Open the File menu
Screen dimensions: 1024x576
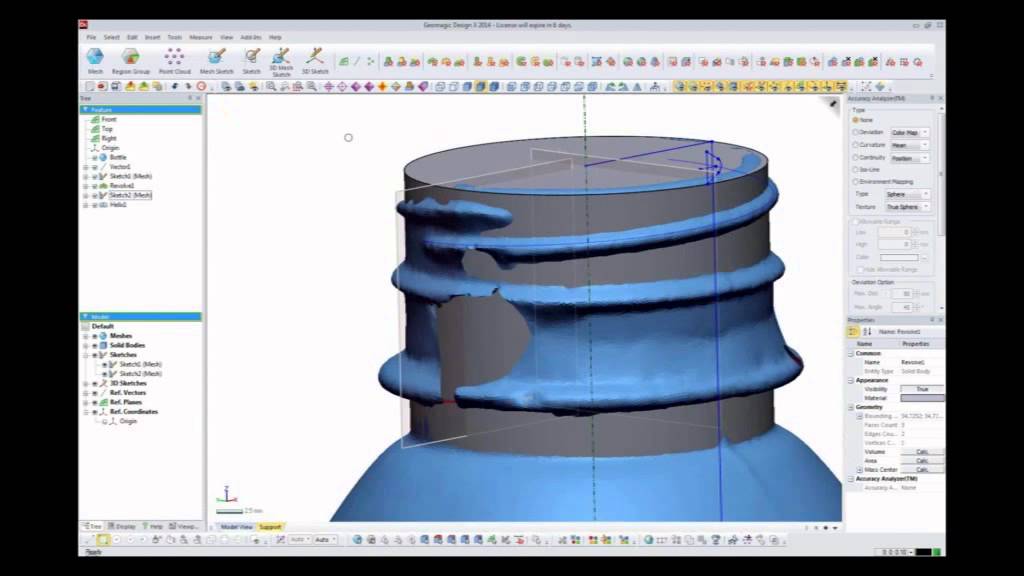[91, 37]
